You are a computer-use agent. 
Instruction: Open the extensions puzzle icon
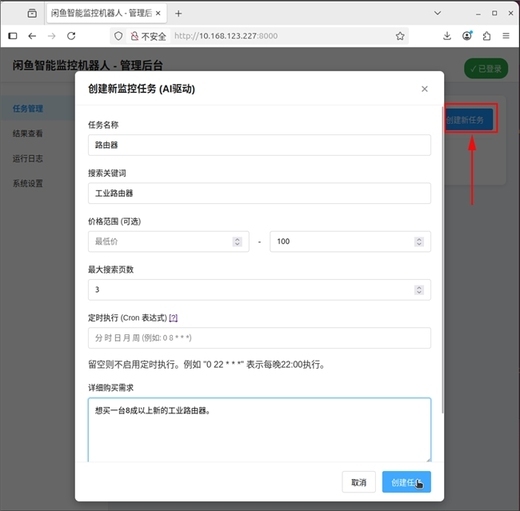tap(487, 36)
